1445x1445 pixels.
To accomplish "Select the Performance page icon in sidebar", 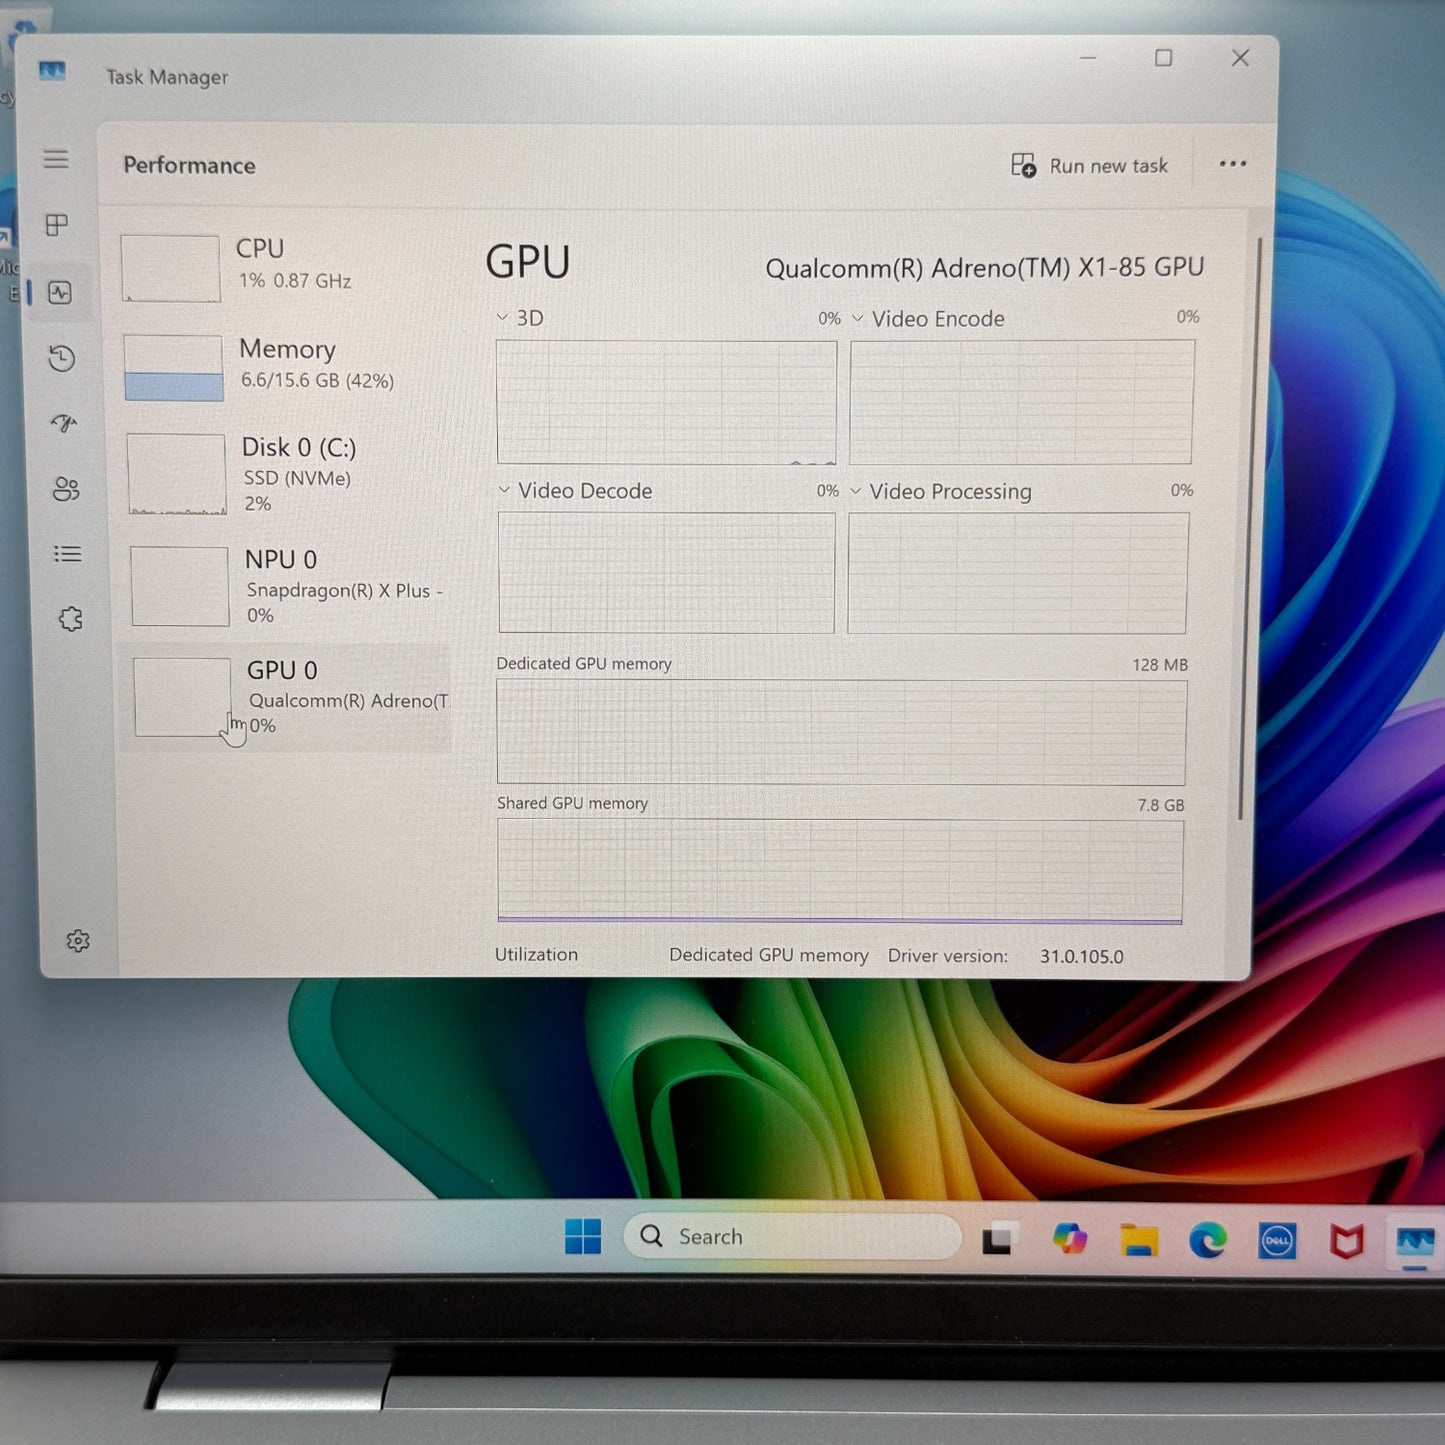I will coord(60,292).
